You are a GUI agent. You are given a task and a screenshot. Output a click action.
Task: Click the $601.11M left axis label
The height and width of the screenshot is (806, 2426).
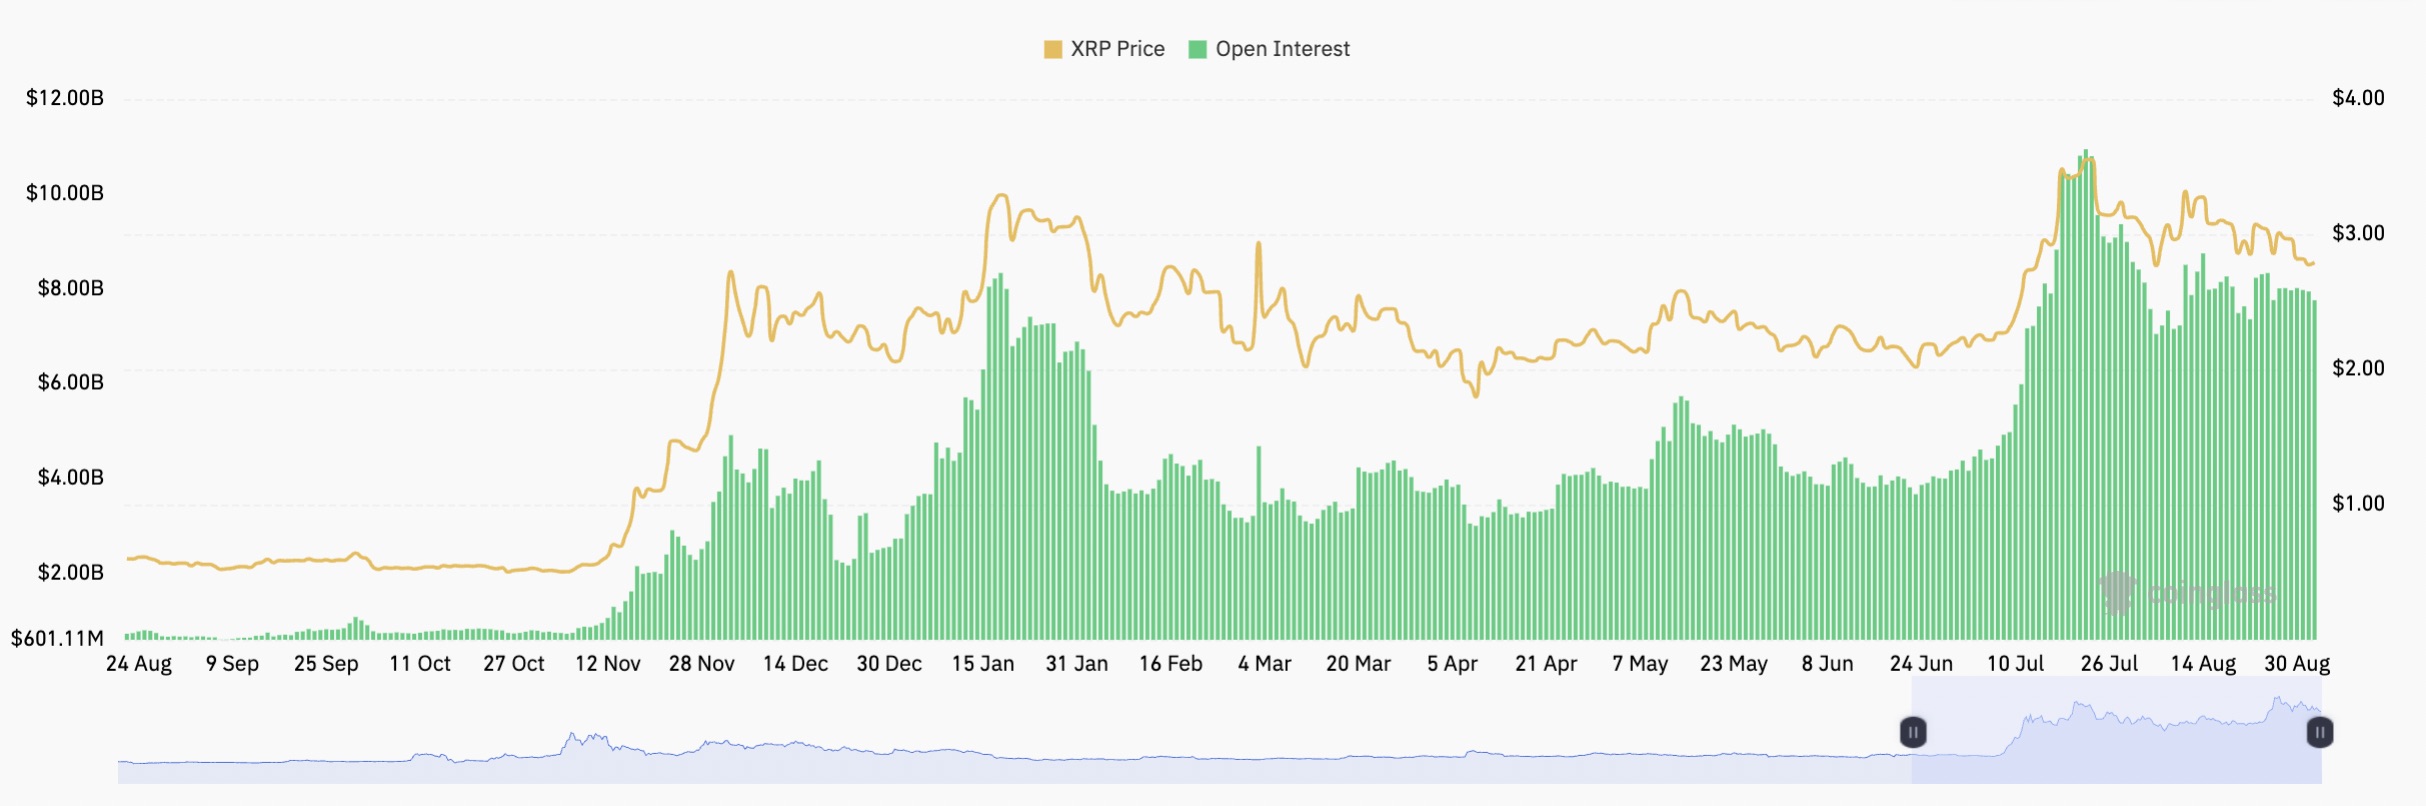[57, 638]
